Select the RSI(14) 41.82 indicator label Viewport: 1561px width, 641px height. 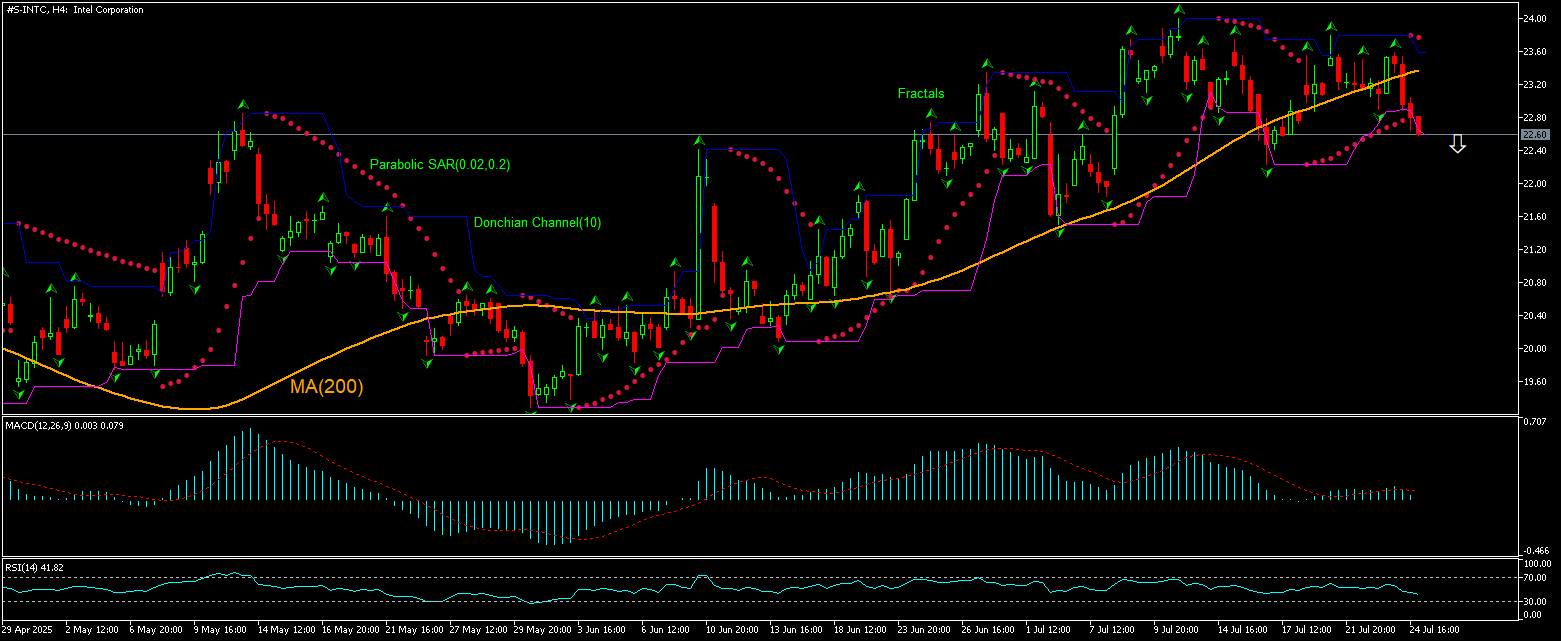click(35, 565)
